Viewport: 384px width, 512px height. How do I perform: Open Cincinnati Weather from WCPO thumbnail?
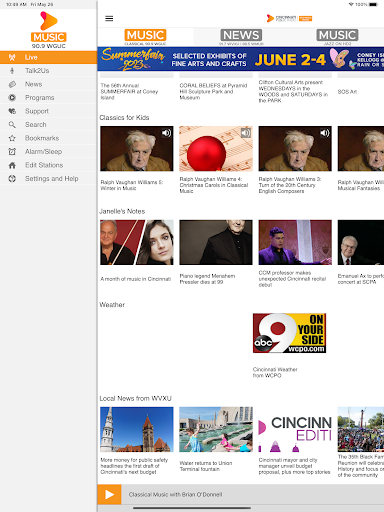tap(289, 333)
